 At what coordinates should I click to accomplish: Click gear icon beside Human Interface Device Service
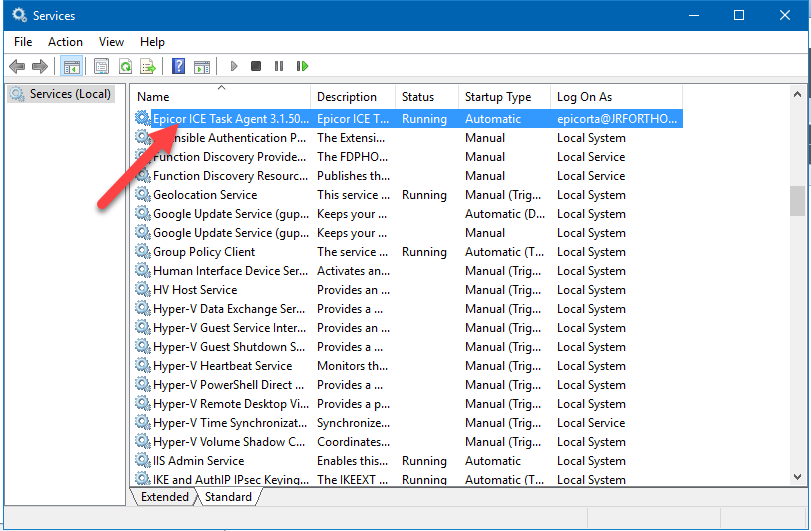point(143,270)
